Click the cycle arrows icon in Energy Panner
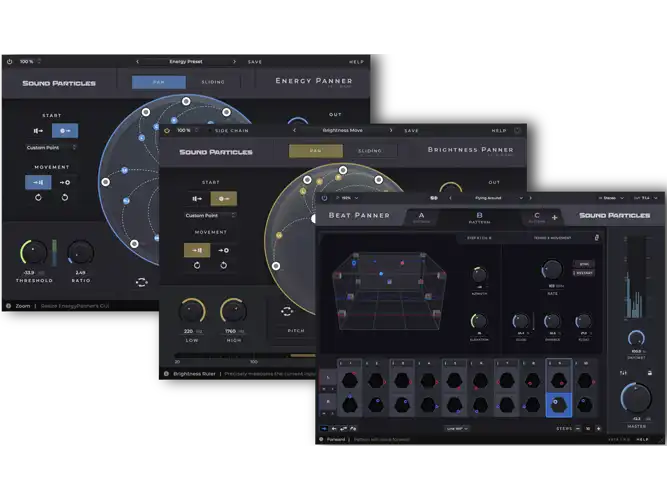 (x=142, y=282)
